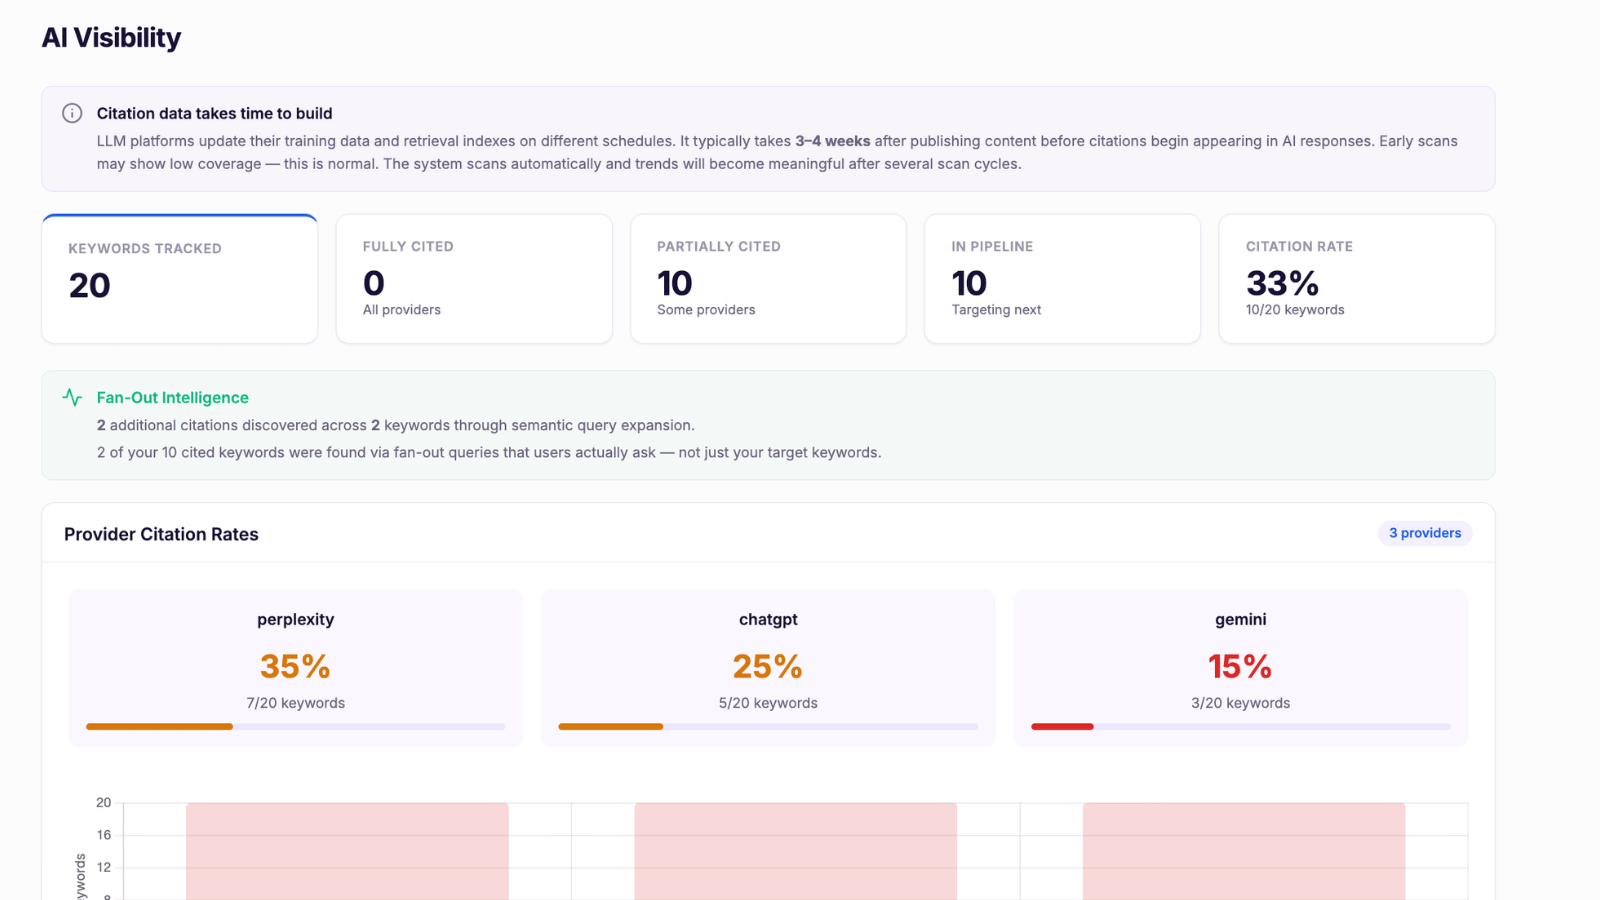
Task: Click the "3/20 keywords" label
Action: (1240, 703)
